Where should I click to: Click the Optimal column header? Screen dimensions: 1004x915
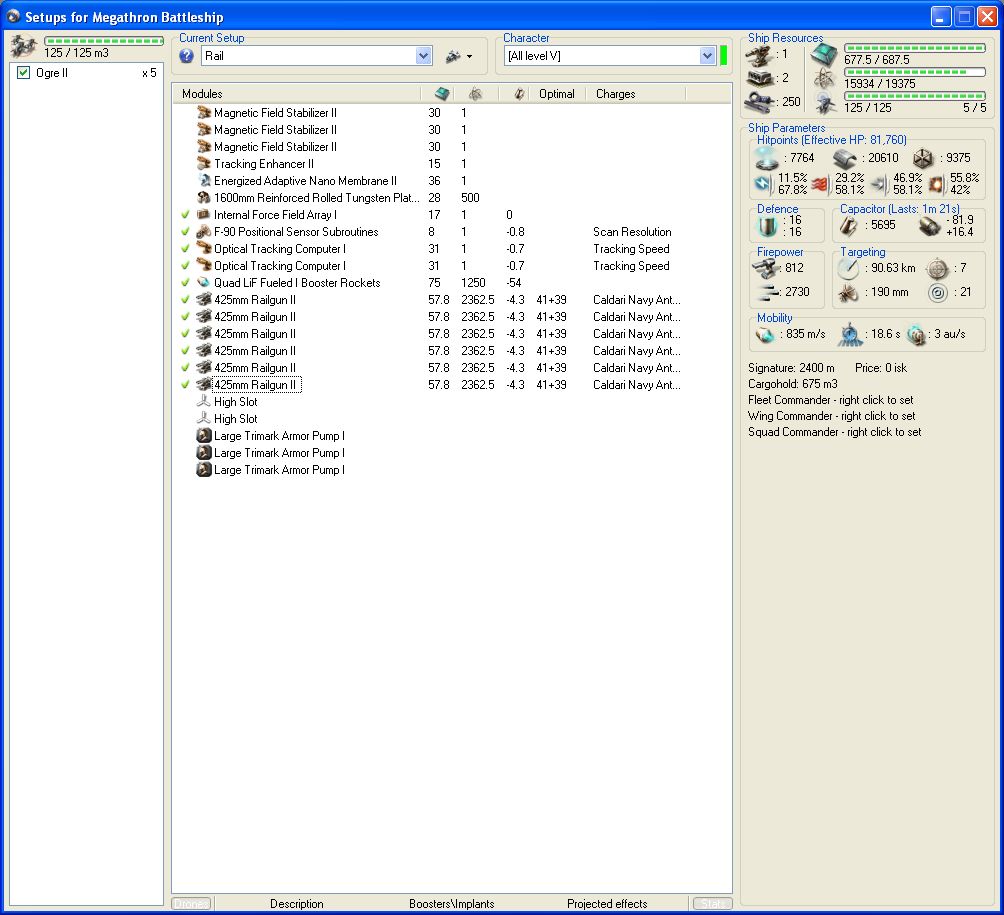556,93
